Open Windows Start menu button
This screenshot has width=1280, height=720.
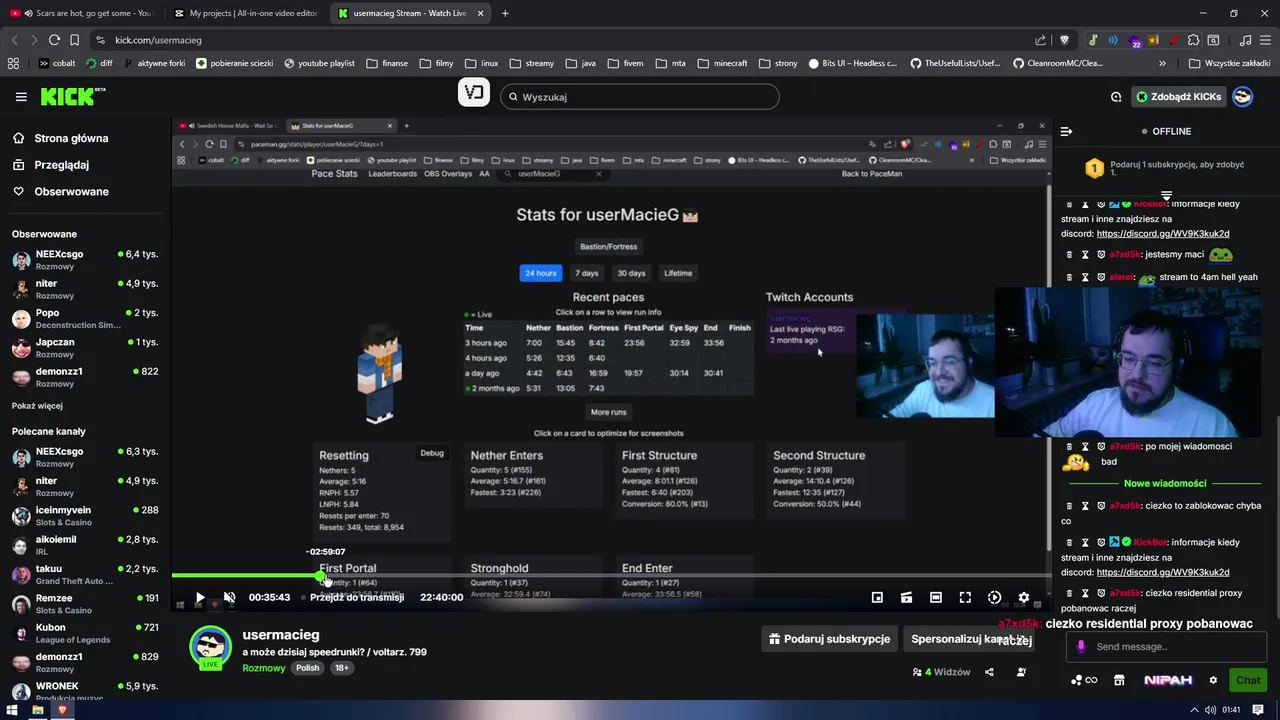pyautogui.click(x=12, y=710)
